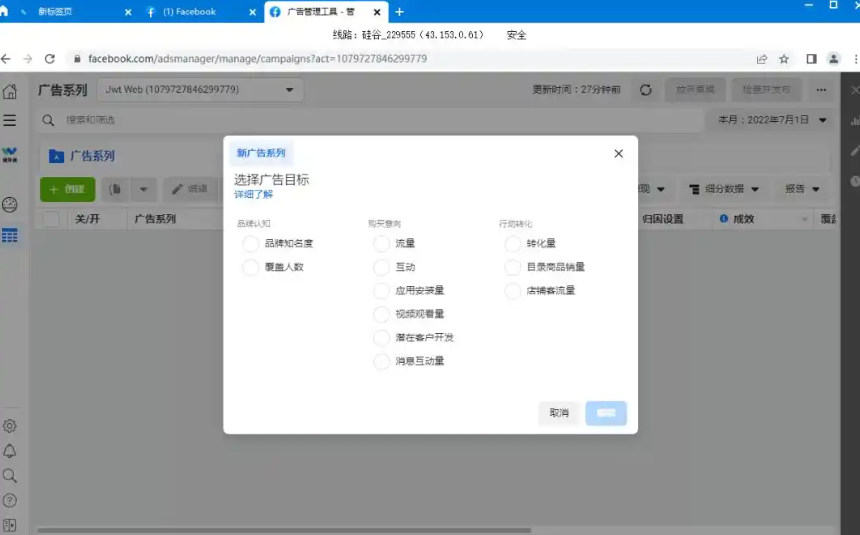Viewport: 860px width, 535px height.
Task: Click the right panel pencil edit icon
Action: point(855,150)
